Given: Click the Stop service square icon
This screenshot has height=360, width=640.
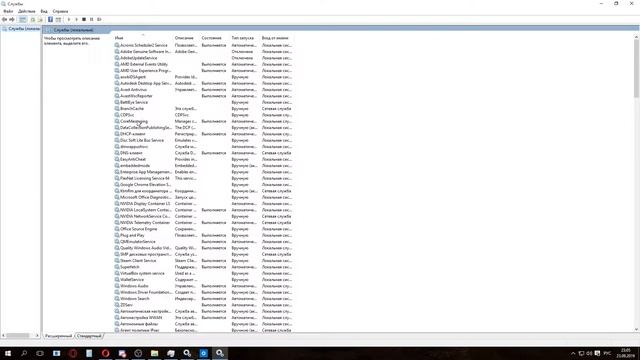Looking at the screenshot, I should coord(84,20).
